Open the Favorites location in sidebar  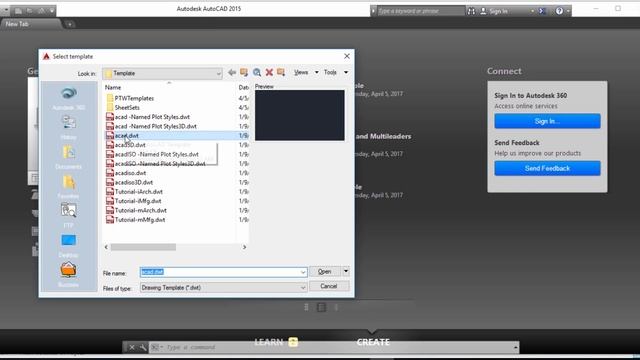[x=69, y=187]
